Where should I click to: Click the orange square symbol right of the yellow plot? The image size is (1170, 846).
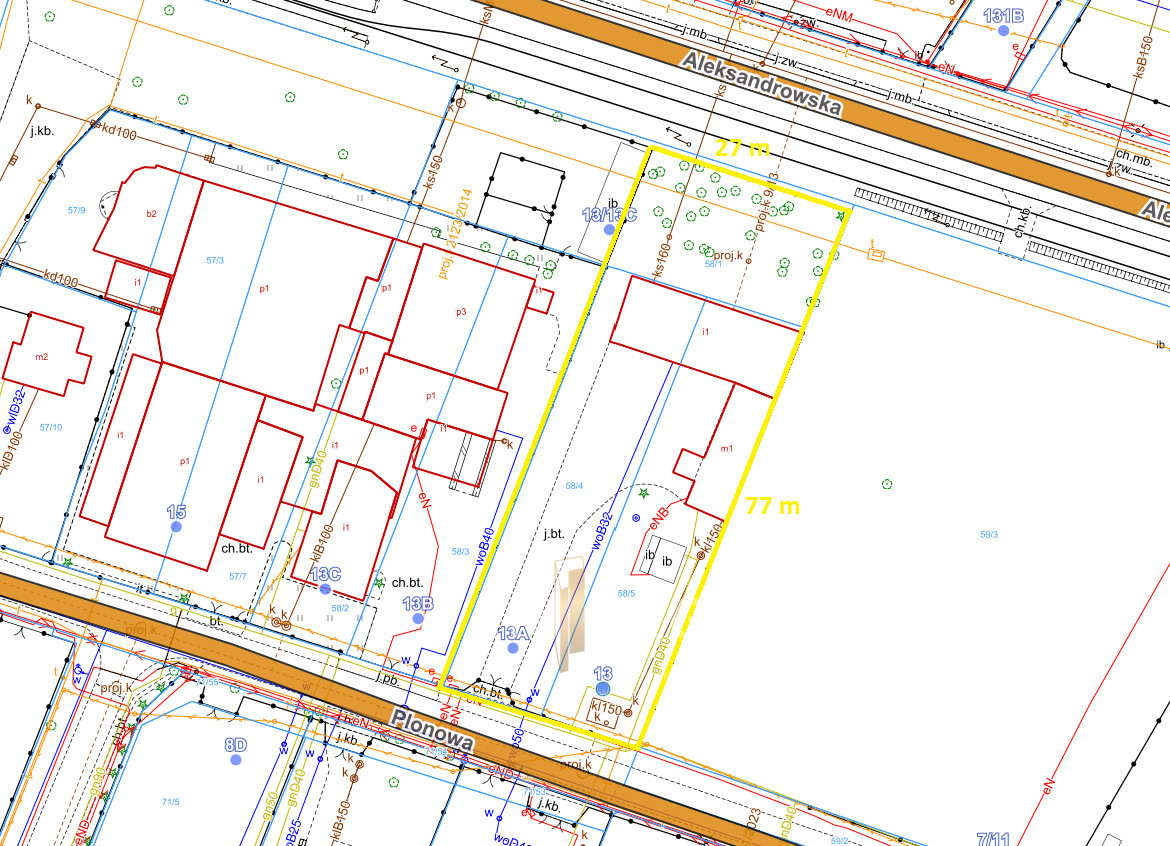pyautogui.click(x=876, y=254)
